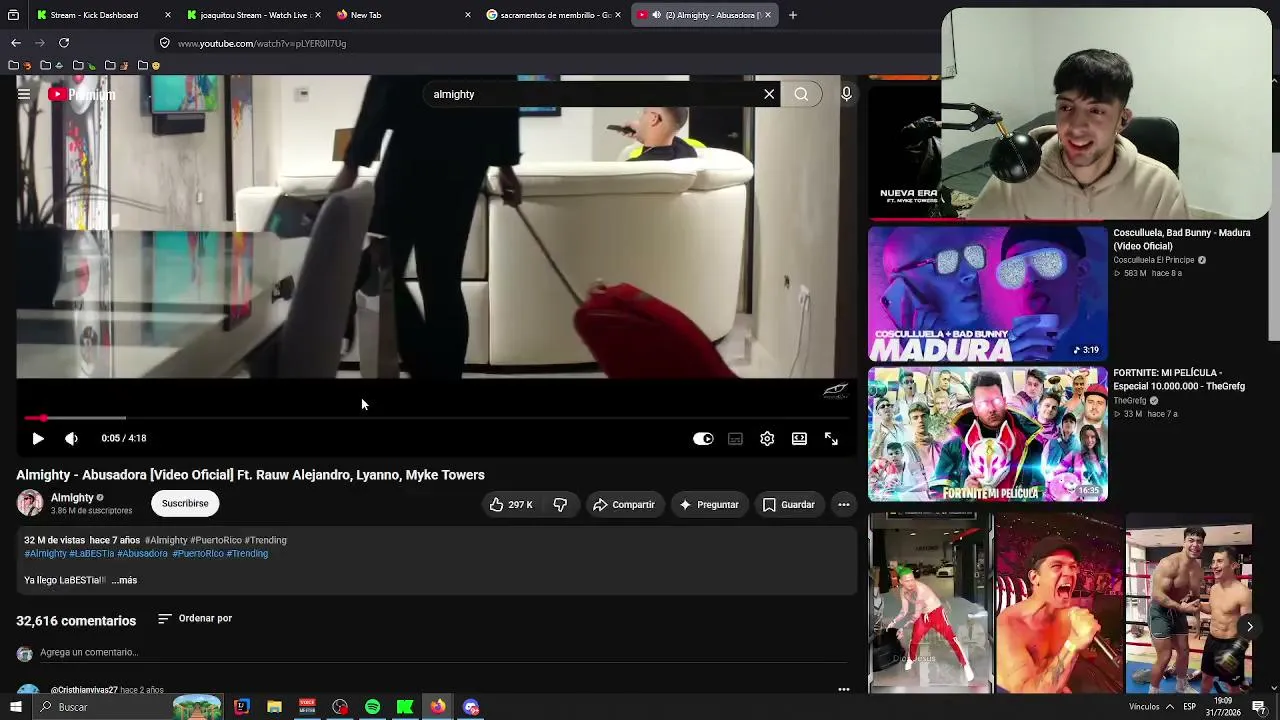This screenshot has width=1280, height=720.
Task: Reload the YouTube page
Action: coord(64,43)
